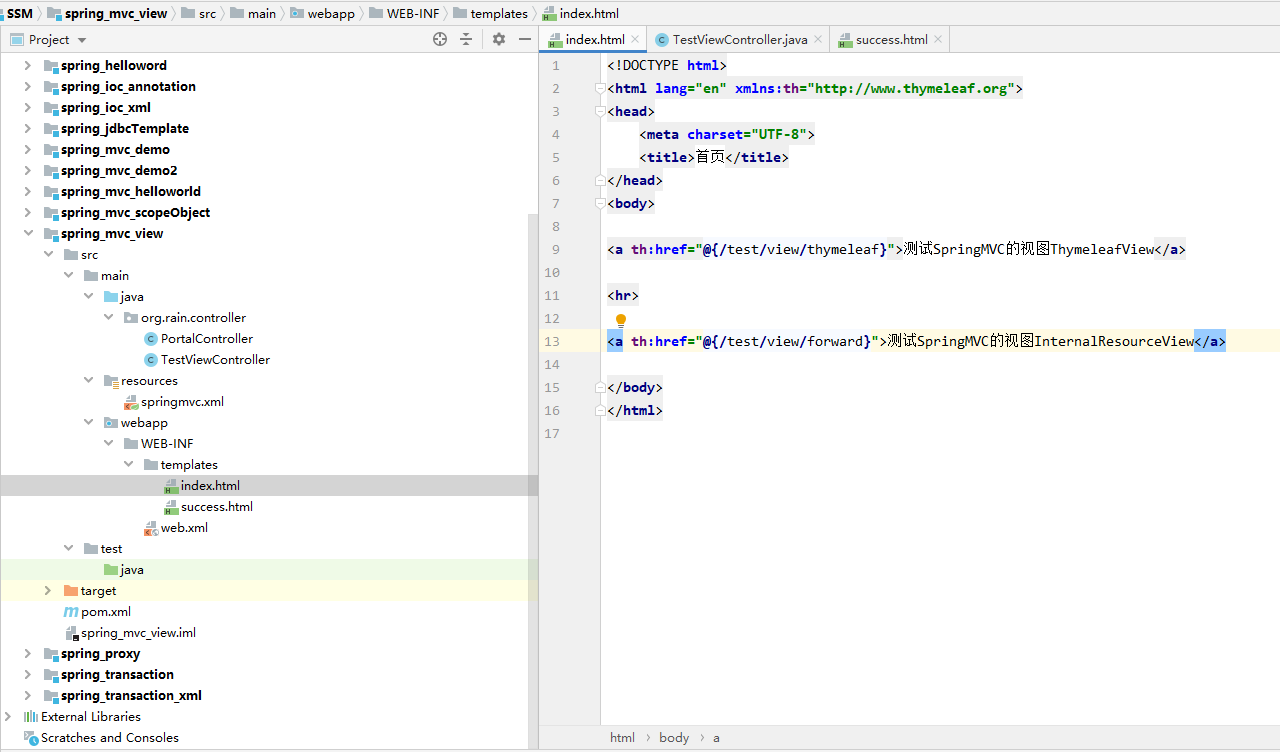1280x752 pixels.
Task: Click SSM in the navigation breadcrumb
Action: [19, 13]
